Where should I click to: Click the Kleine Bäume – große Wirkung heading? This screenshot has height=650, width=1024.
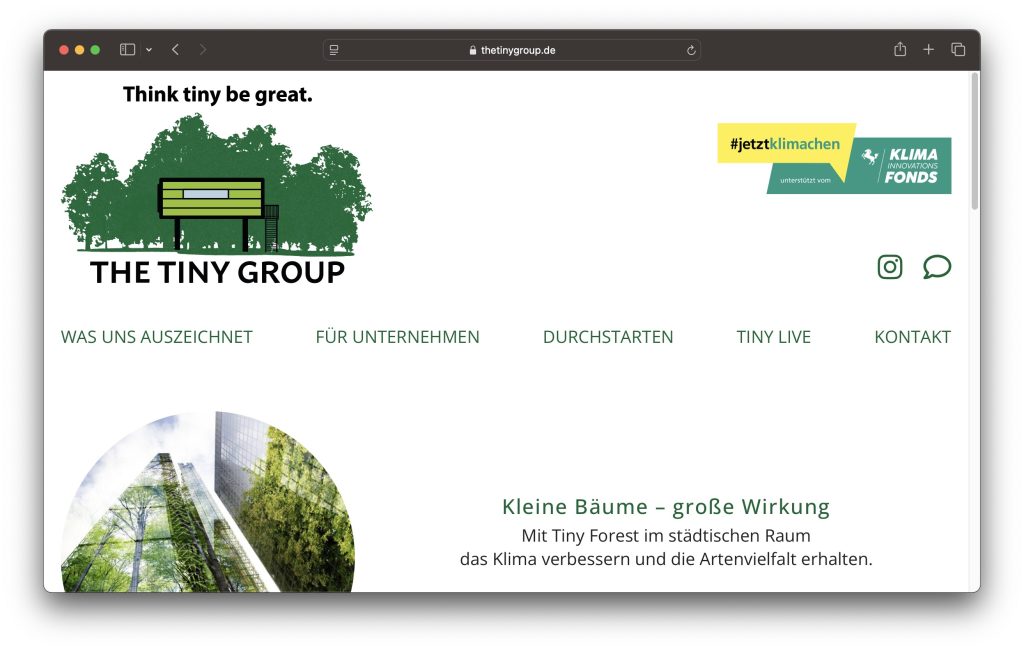coord(665,507)
